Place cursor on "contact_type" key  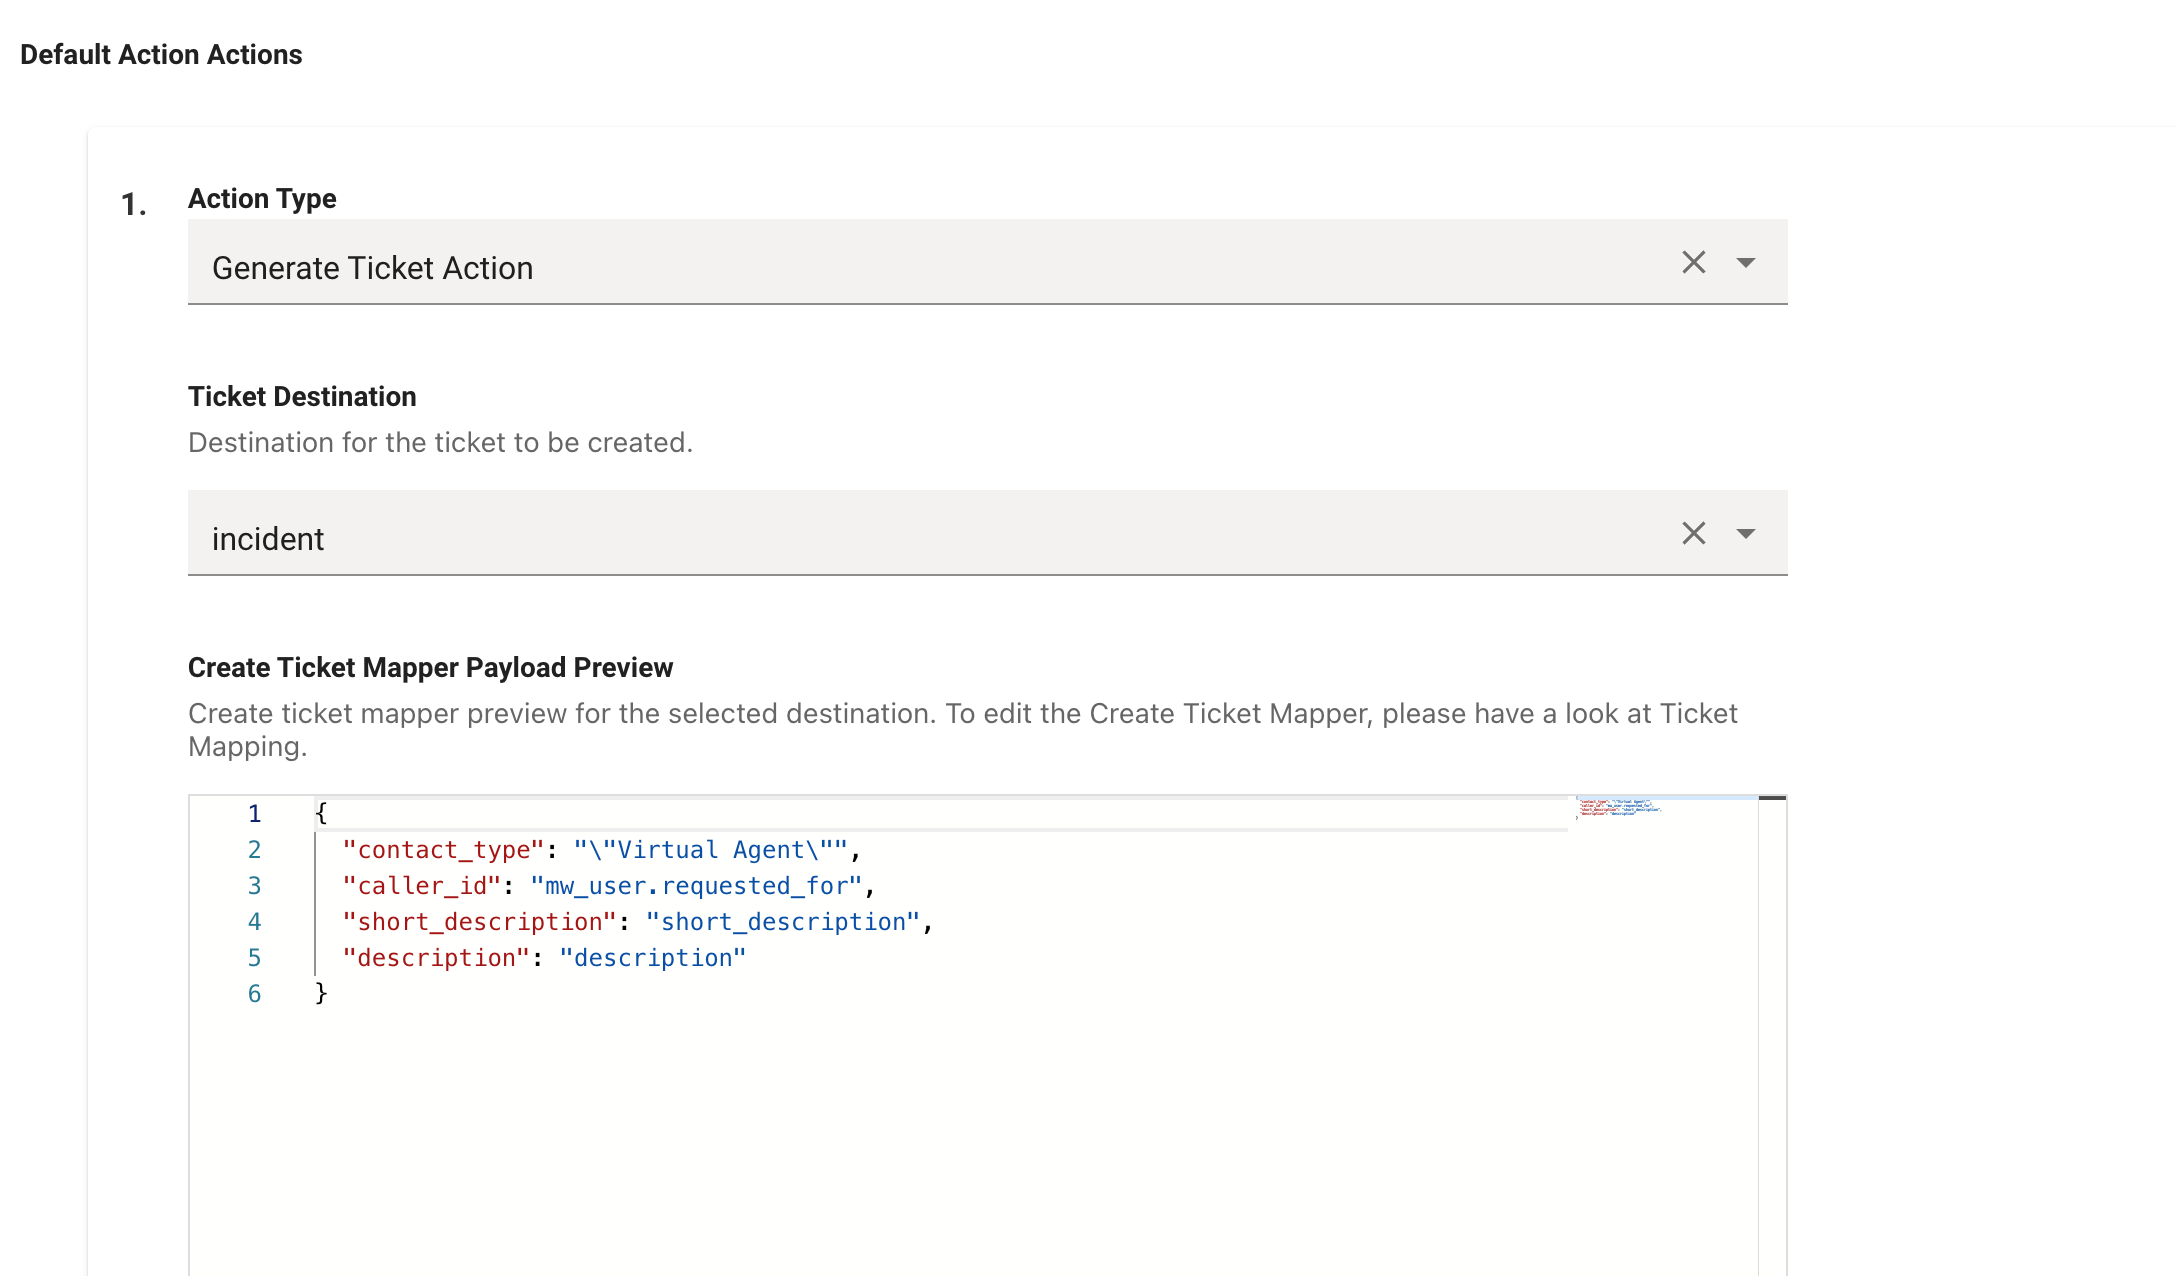(443, 850)
